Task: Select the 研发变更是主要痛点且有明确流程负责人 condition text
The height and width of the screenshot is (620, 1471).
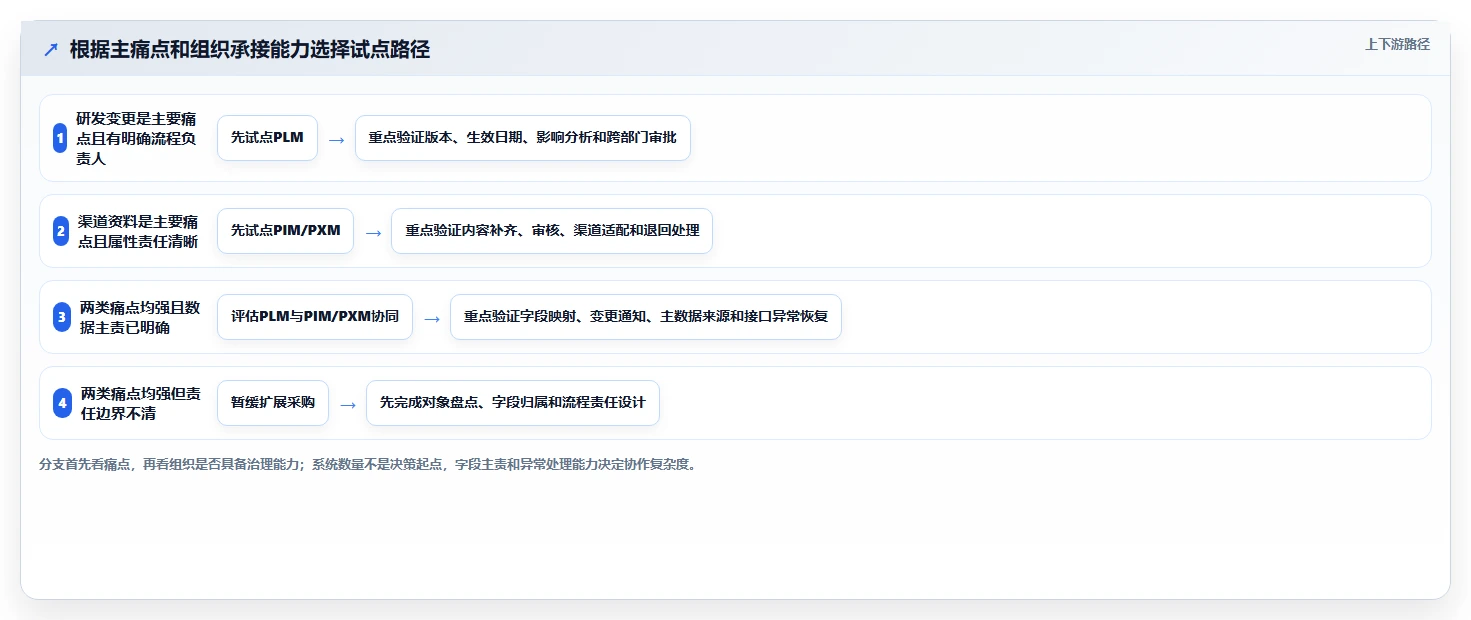Action: click(x=136, y=138)
